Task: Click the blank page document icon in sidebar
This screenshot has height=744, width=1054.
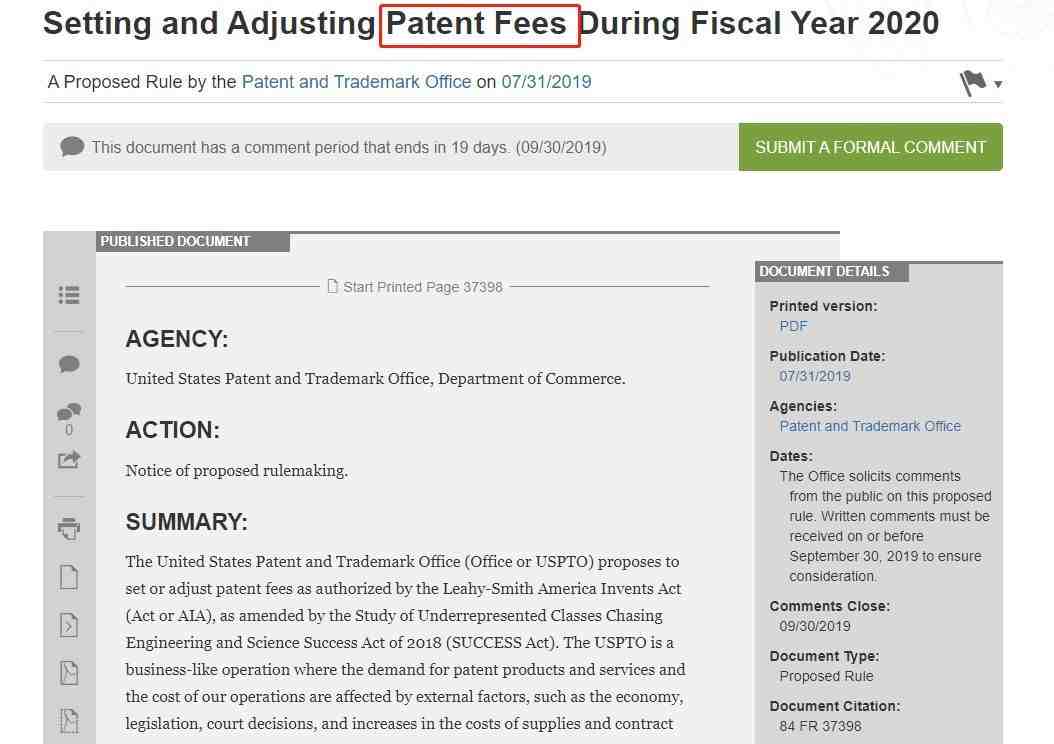Action: click(69, 577)
